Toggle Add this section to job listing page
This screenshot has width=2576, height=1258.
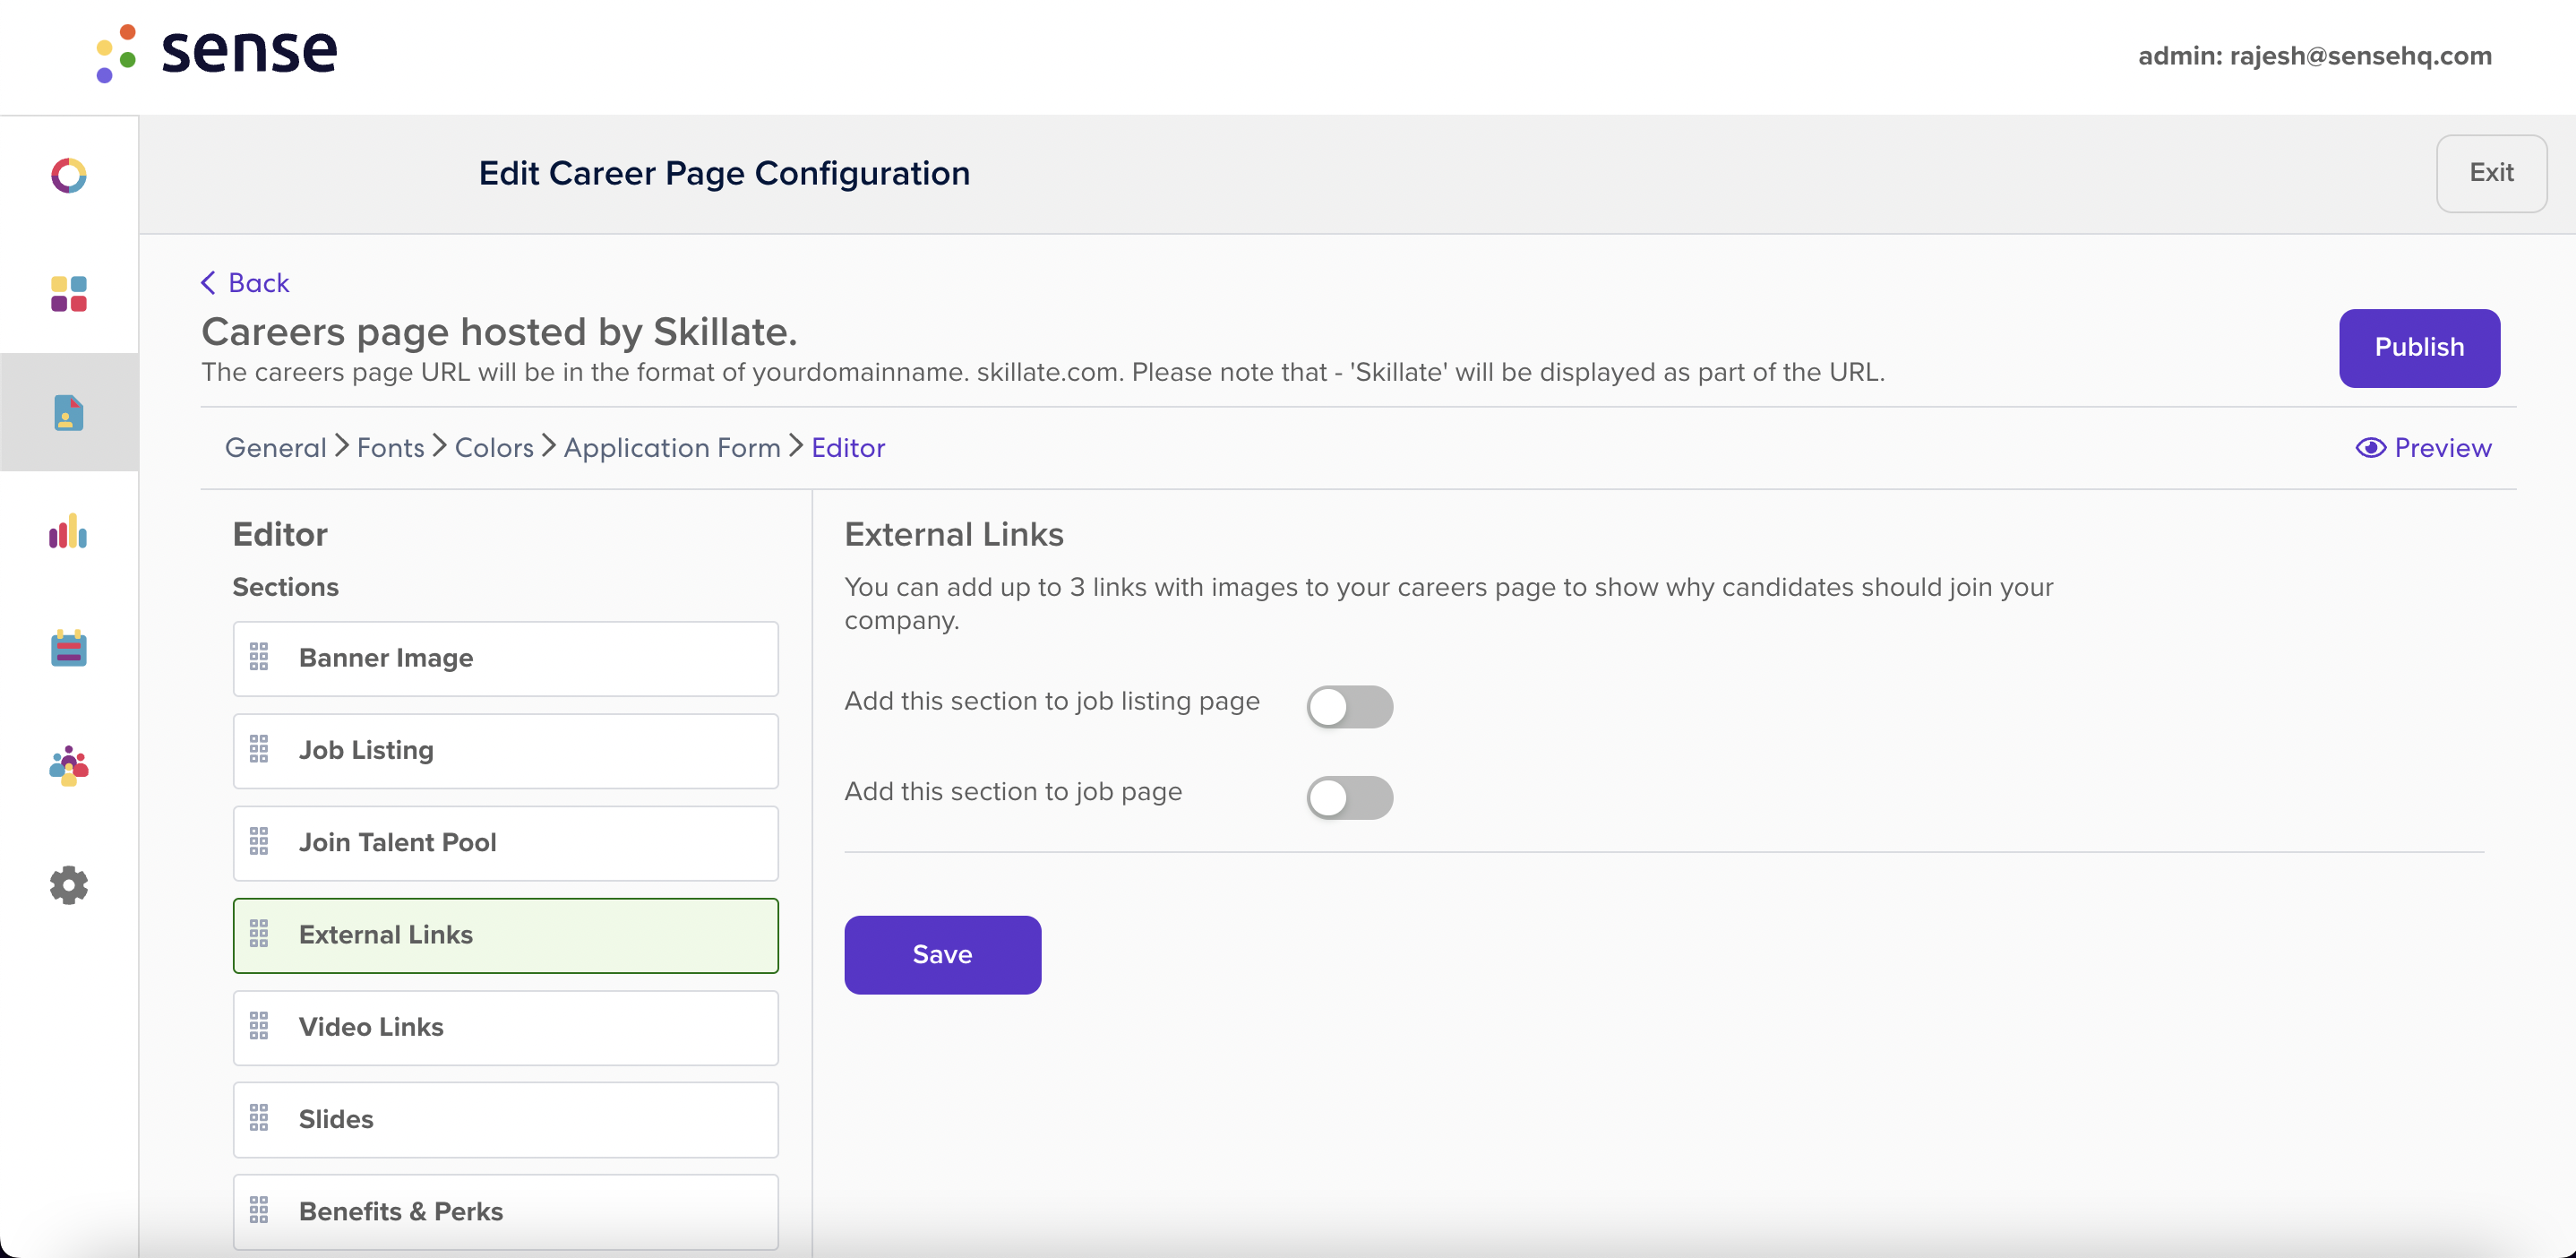(x=1349, y=707)
